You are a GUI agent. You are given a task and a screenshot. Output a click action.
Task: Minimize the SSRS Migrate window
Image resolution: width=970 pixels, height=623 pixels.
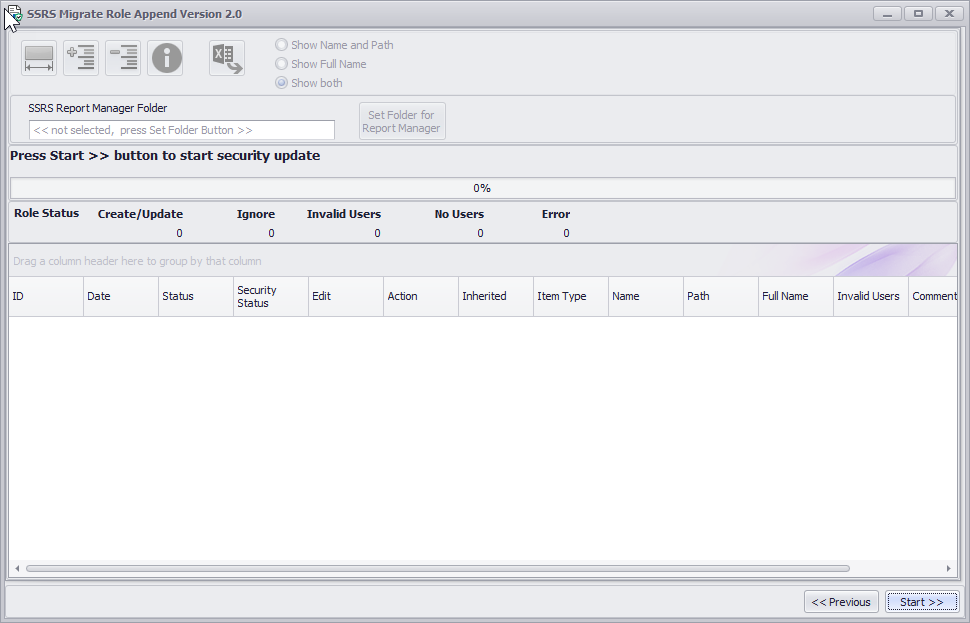pyautogui.click(x=887, y=14)
